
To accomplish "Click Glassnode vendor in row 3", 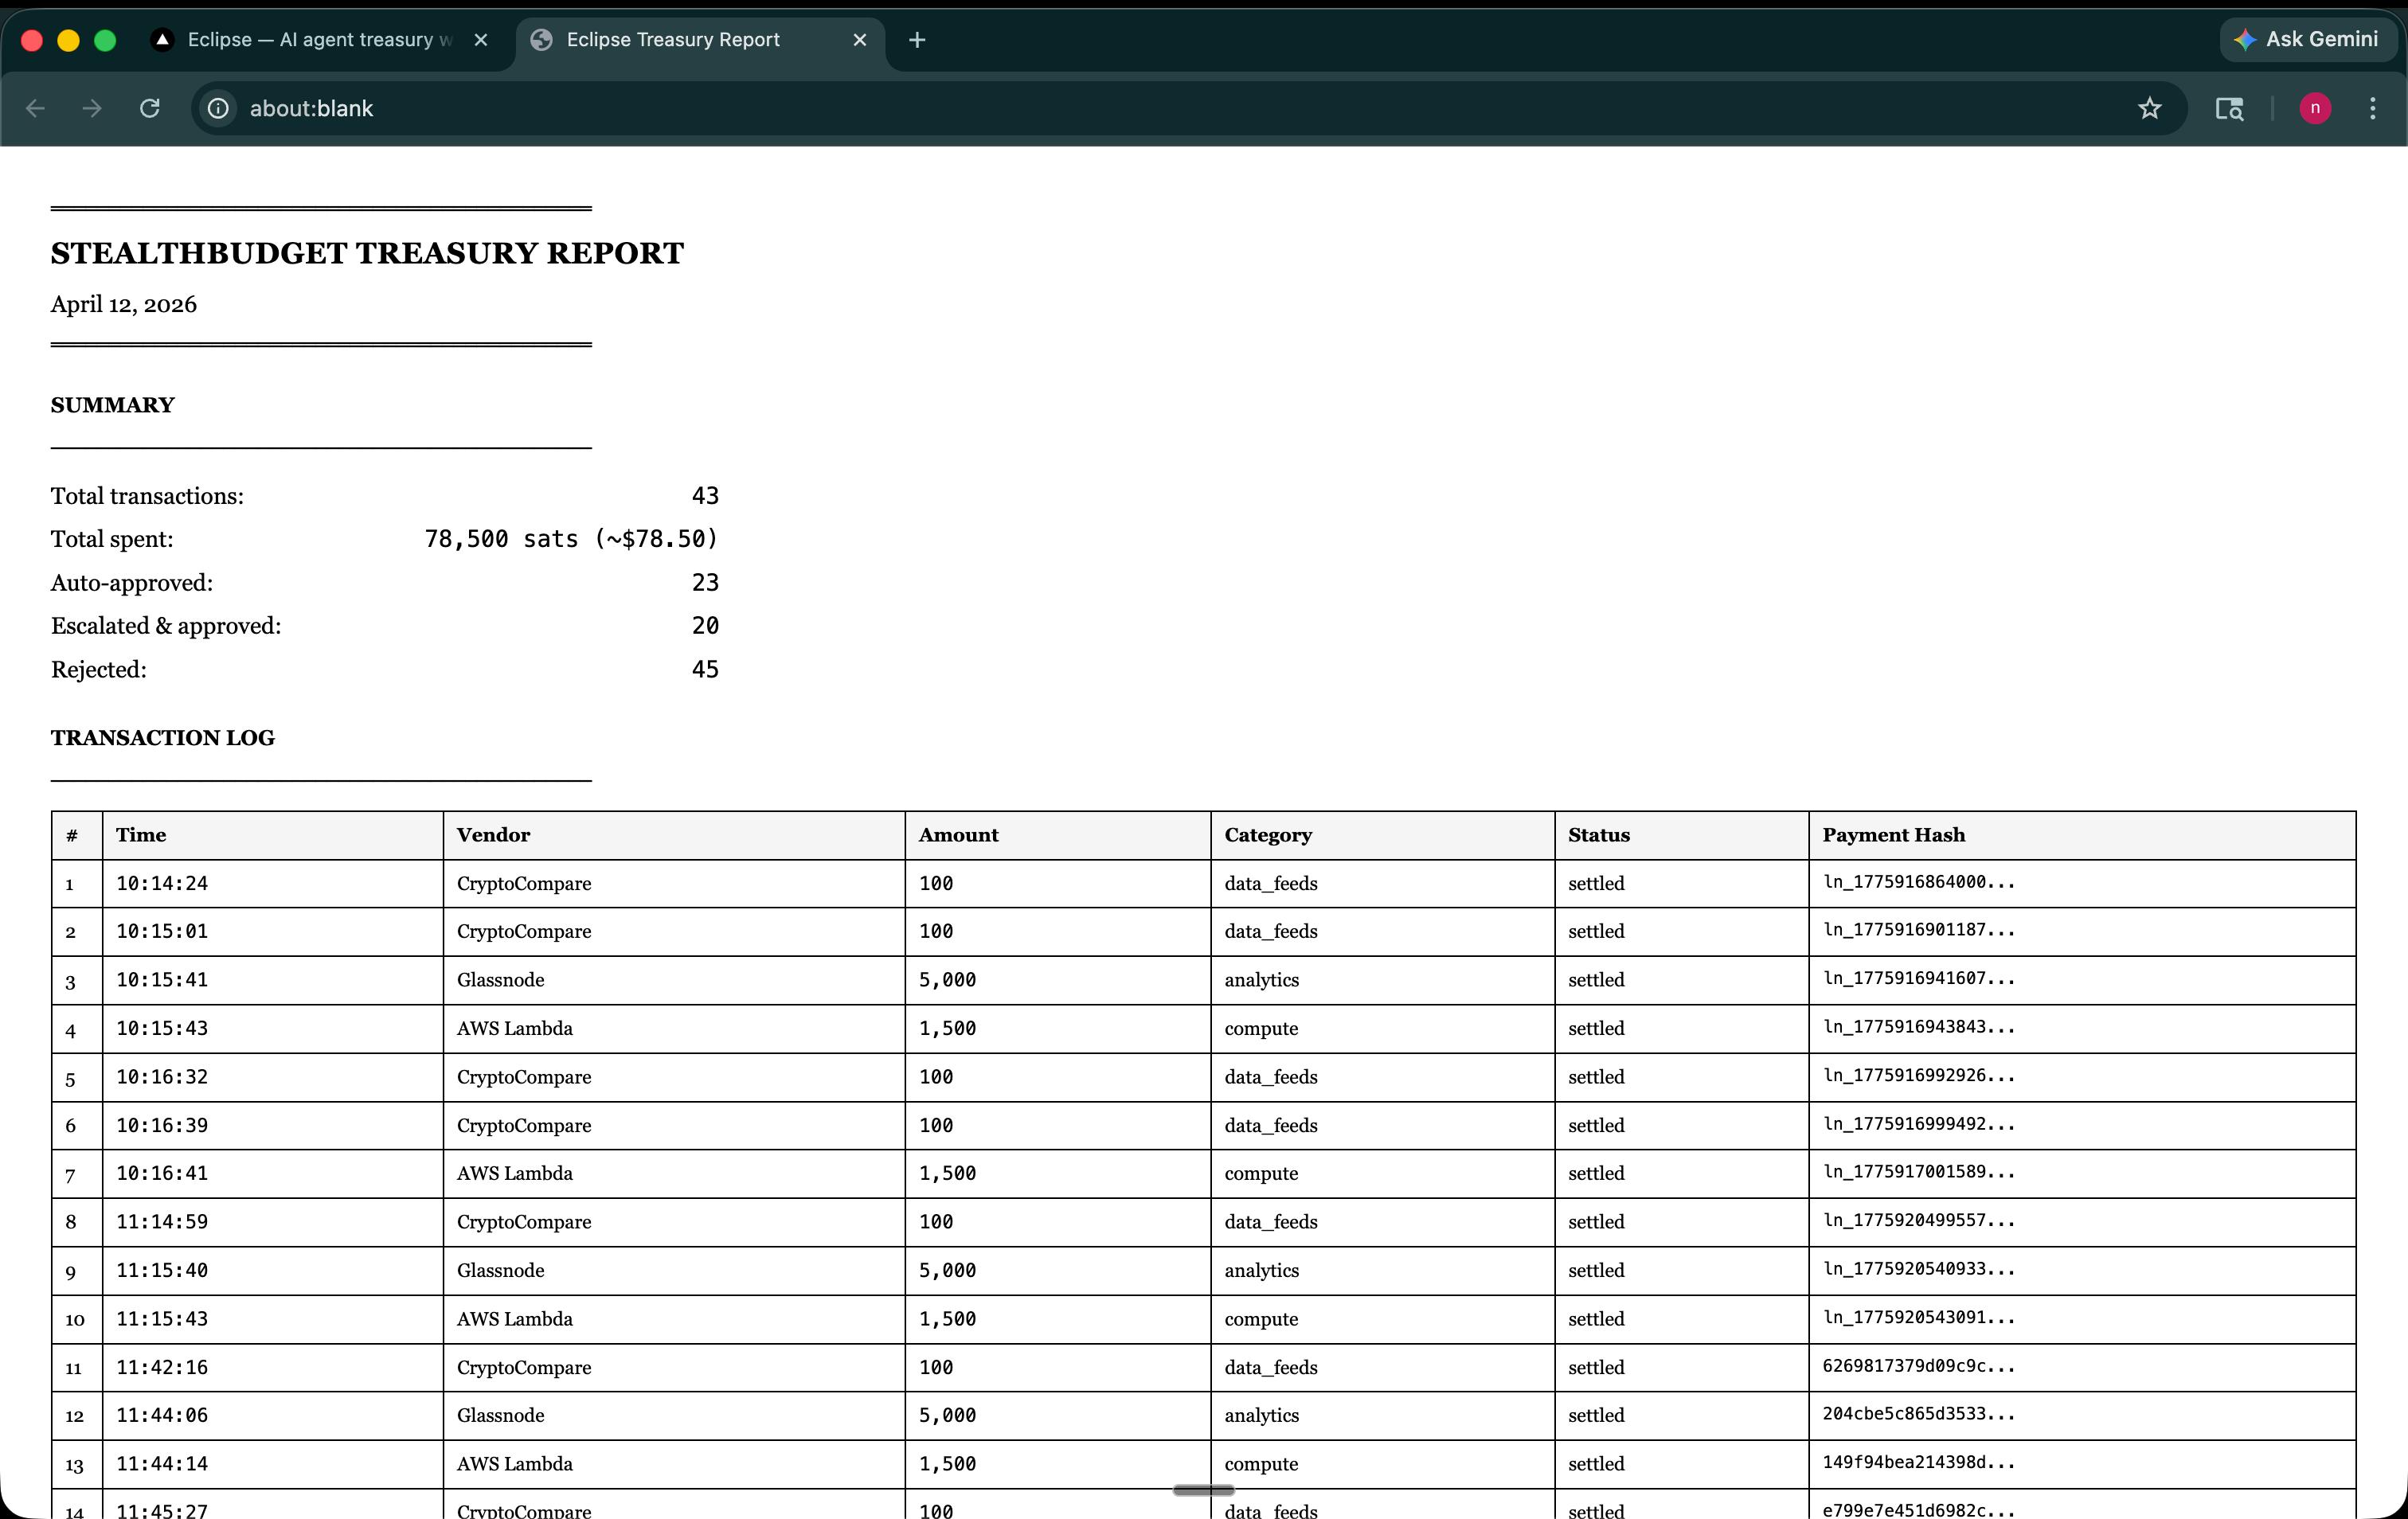I will [x=500, y=980].
